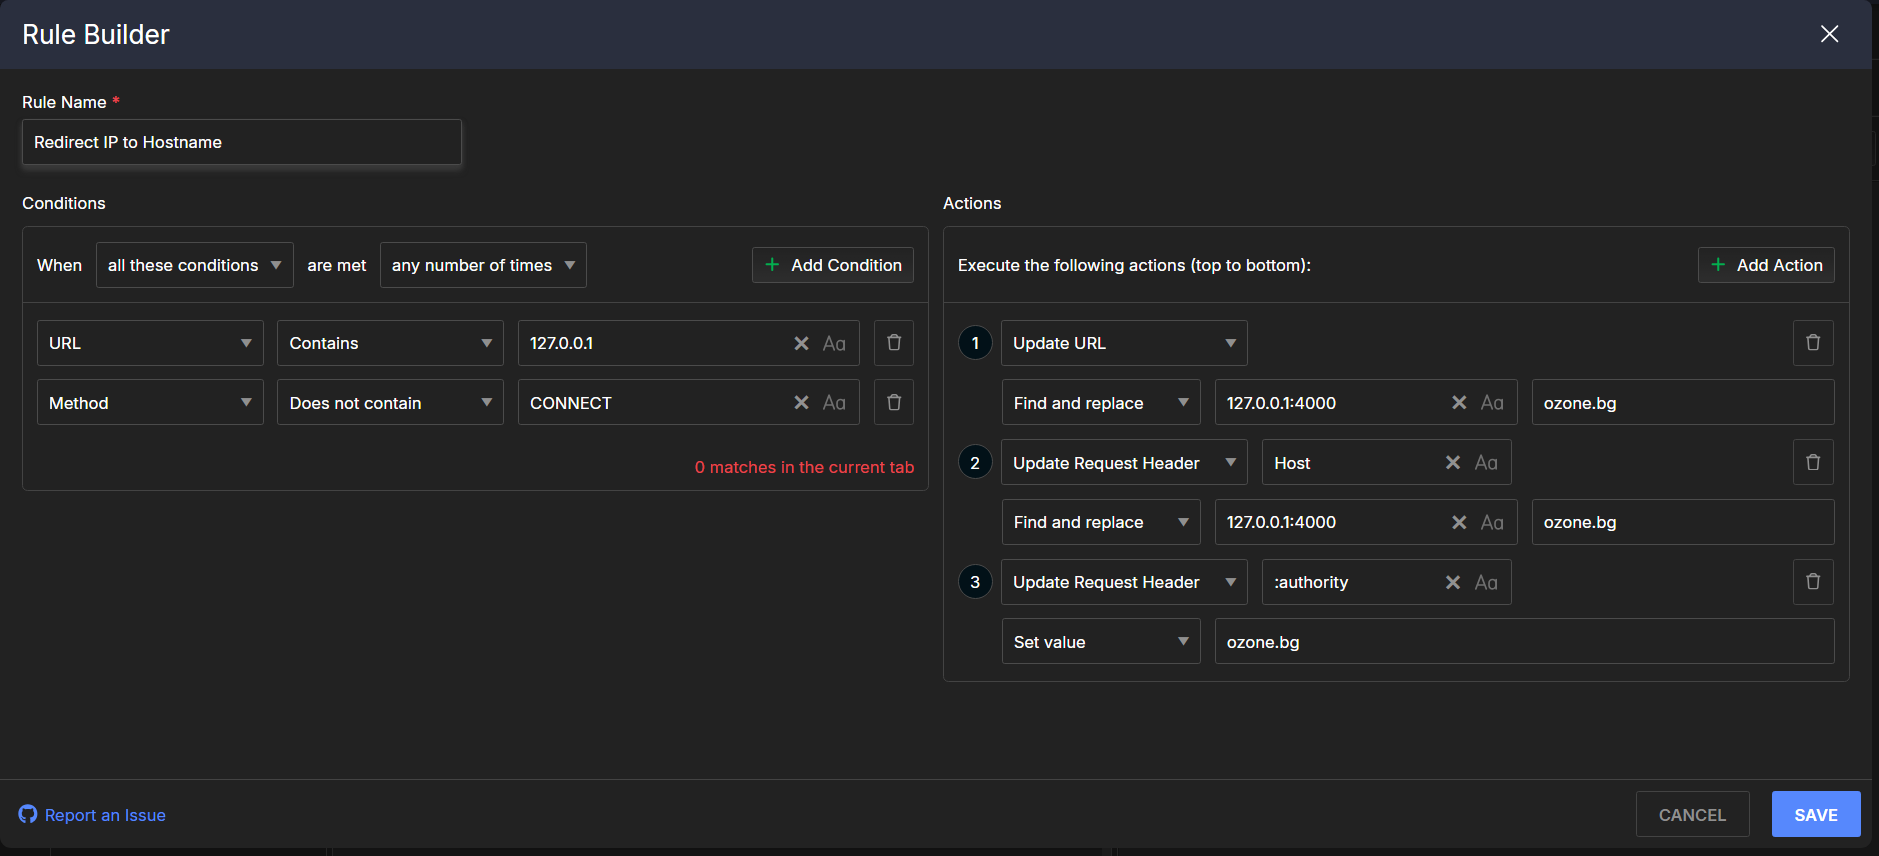Screen dimensions: 1879x856
Task: Open the 'Does not contain' operator dropdown
Action: click(x=390, y=403)
